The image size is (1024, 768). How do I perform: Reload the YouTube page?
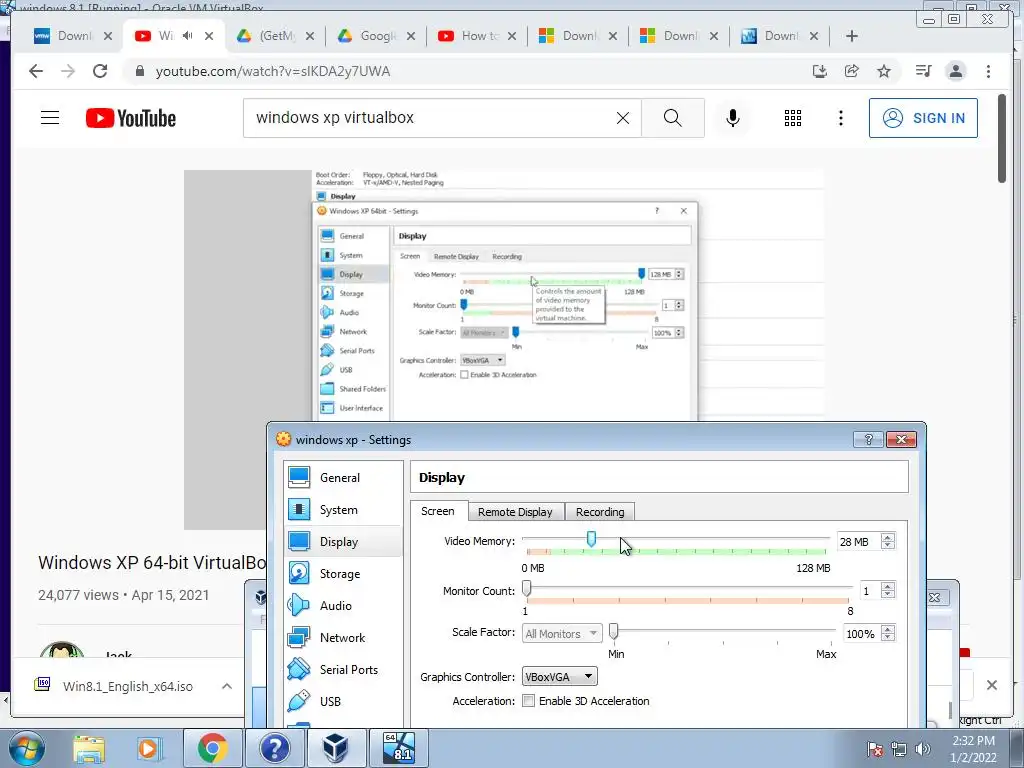point(100,71)
